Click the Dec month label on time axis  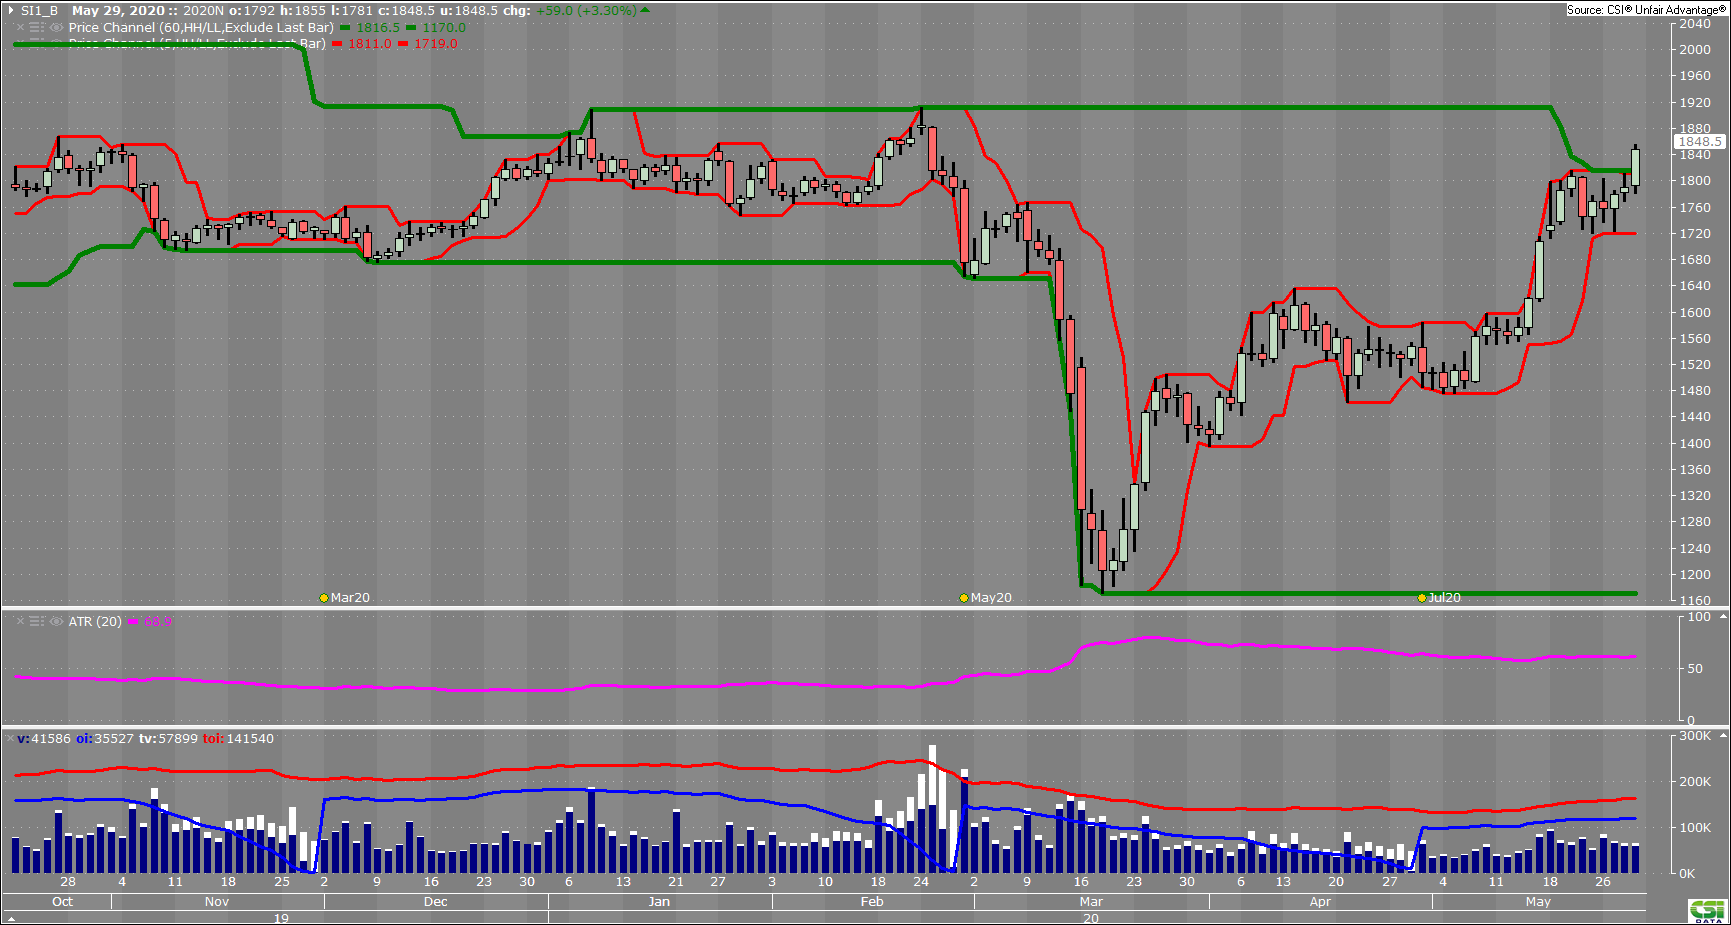coord(436,902)
